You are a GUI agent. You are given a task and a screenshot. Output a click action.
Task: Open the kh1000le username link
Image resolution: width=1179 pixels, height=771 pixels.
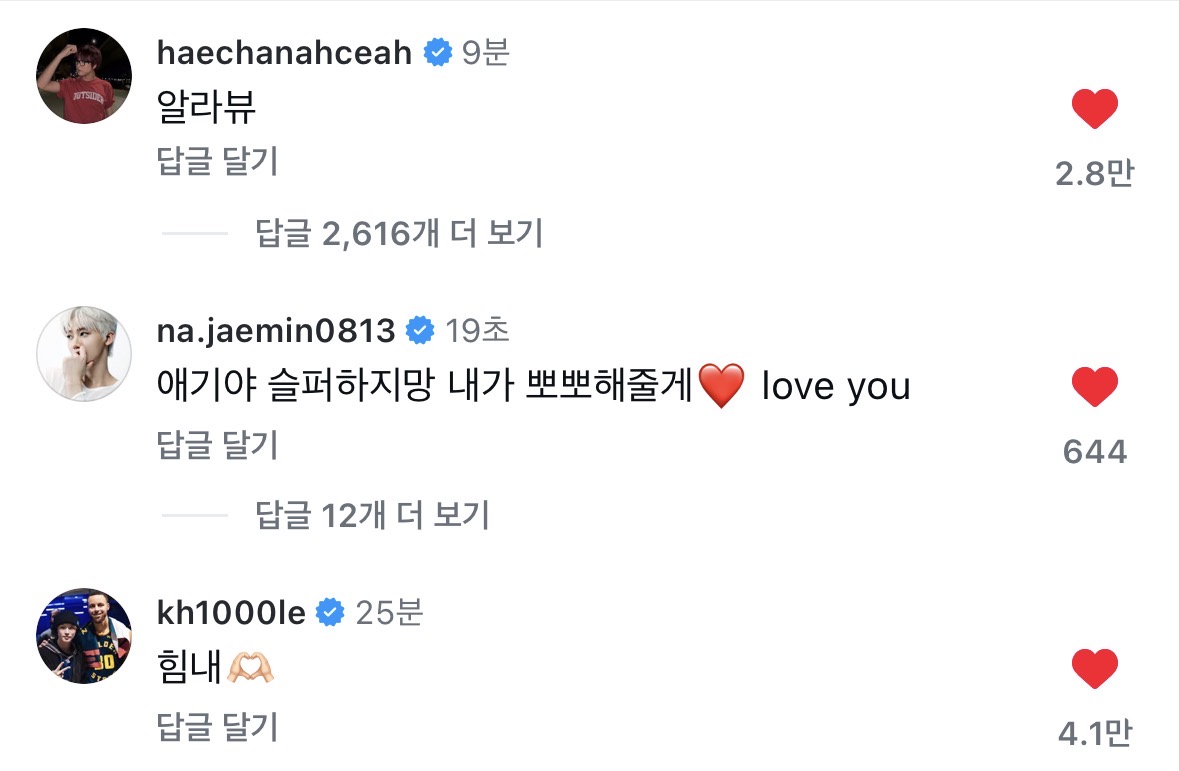click(x=231, y=612)
